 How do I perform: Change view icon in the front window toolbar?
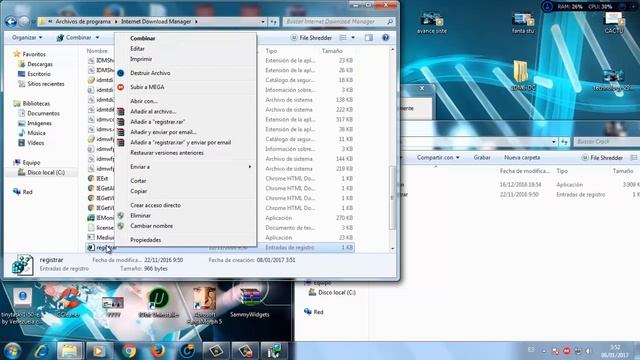click(x=343, y=38)
